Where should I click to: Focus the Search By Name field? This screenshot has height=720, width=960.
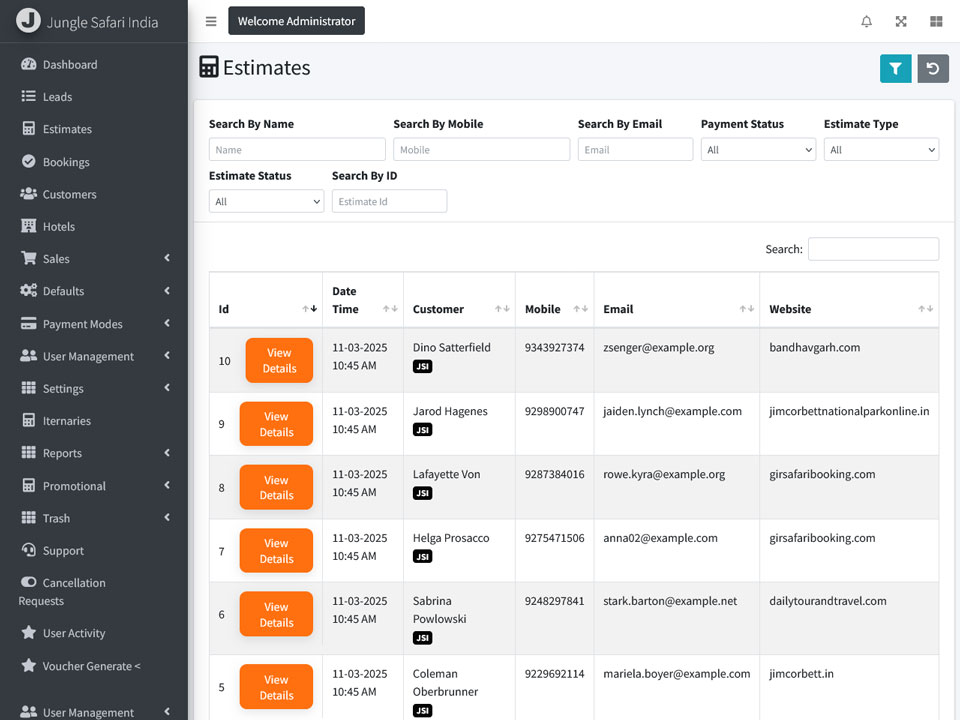point(297,149)
